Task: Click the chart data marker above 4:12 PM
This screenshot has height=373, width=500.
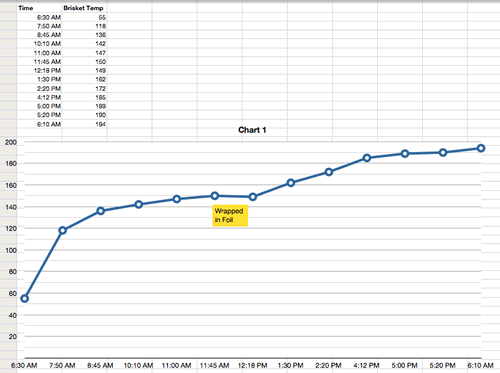Action: 367,158
